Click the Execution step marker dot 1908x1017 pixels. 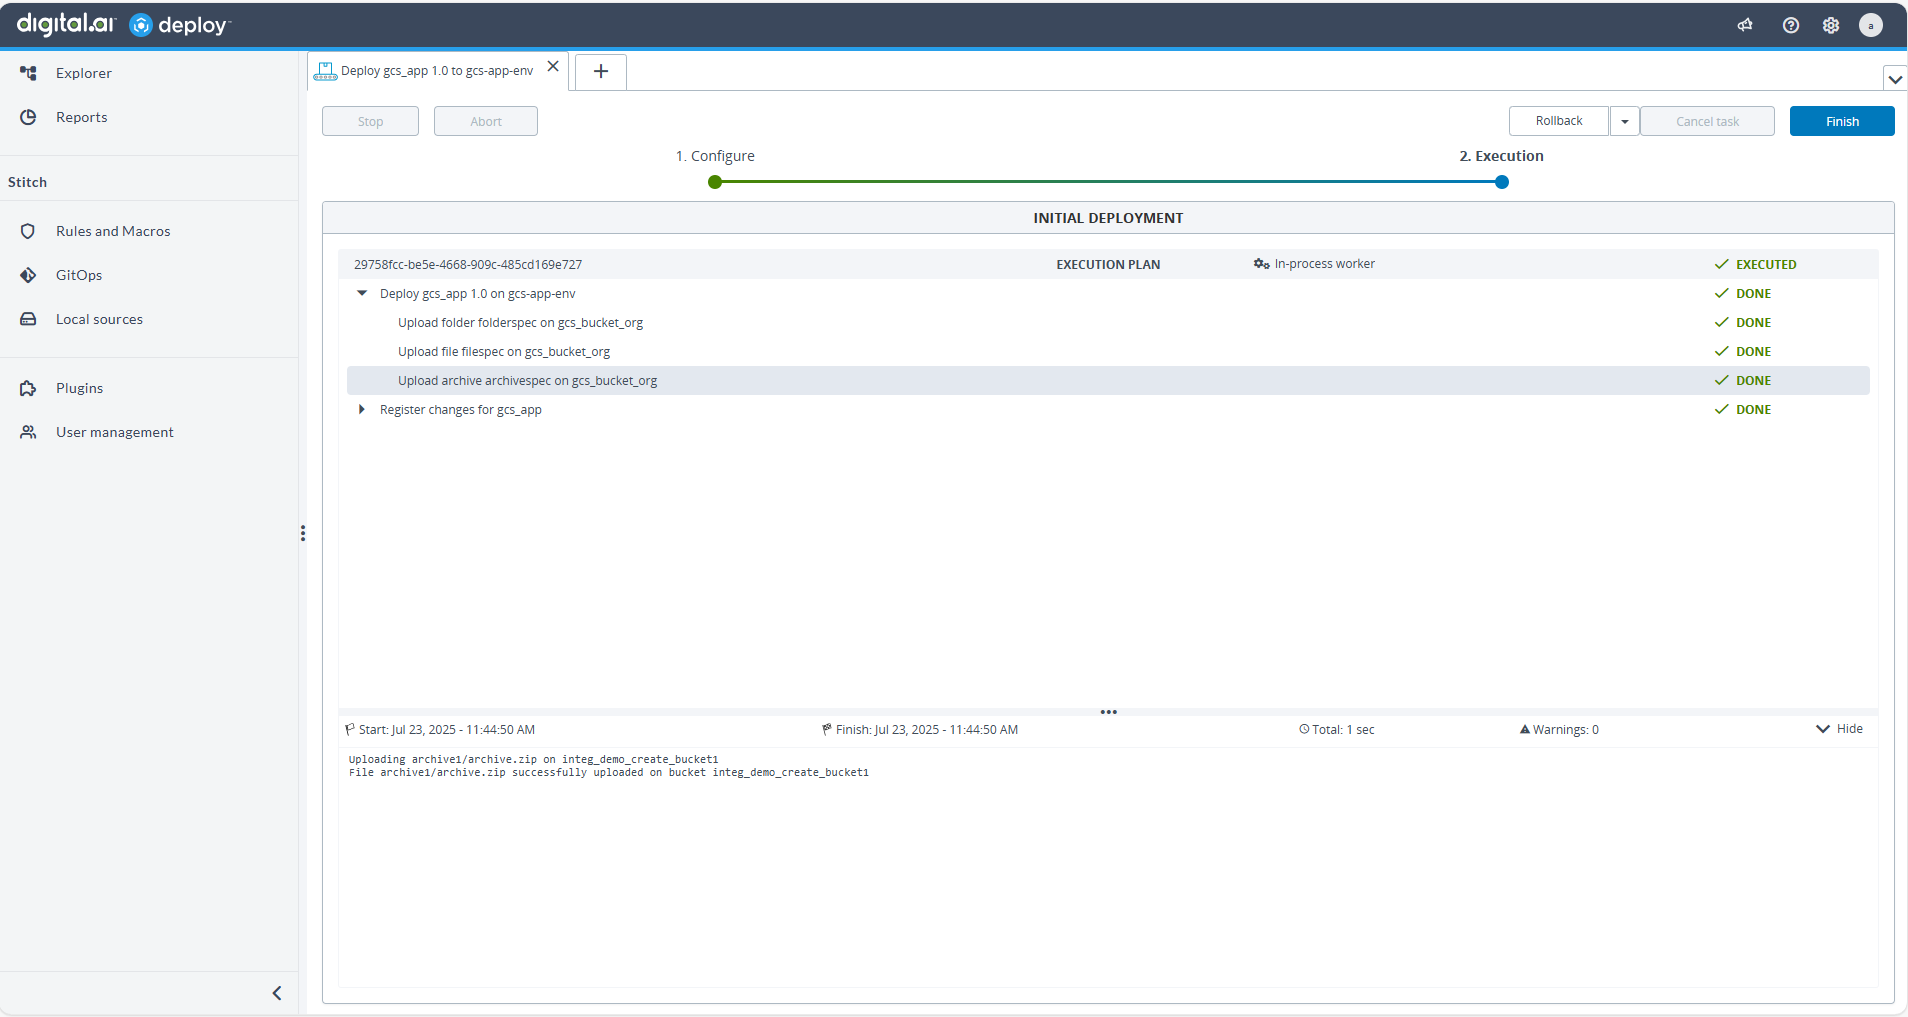1502,182
